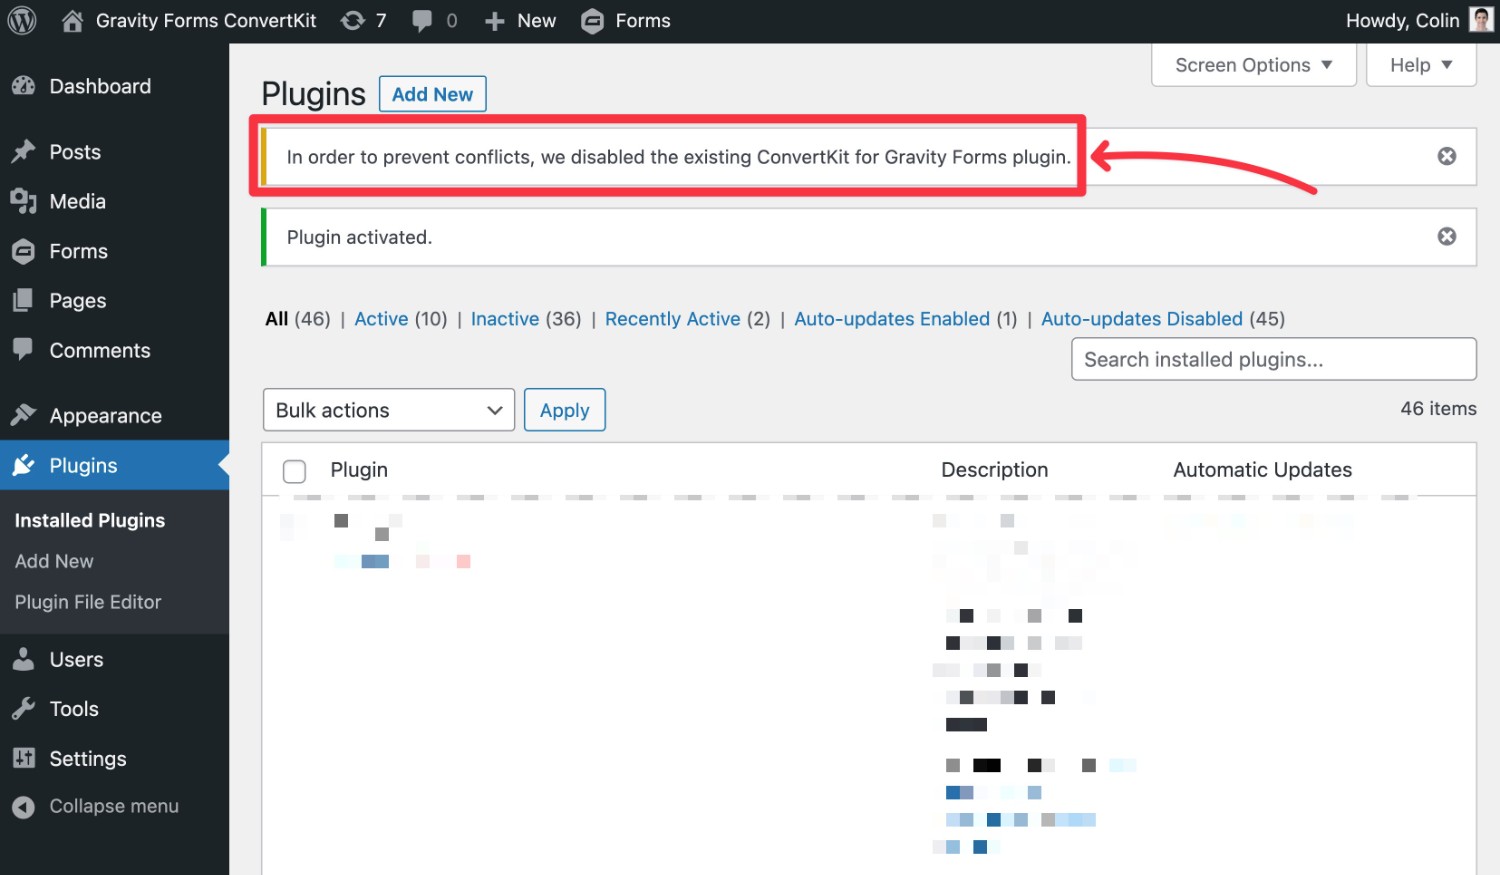Click Colin's avatar thumbnail
The width and height of the screenshot is (1500, 875).
pyautogui.click(x=1481, y=20)
